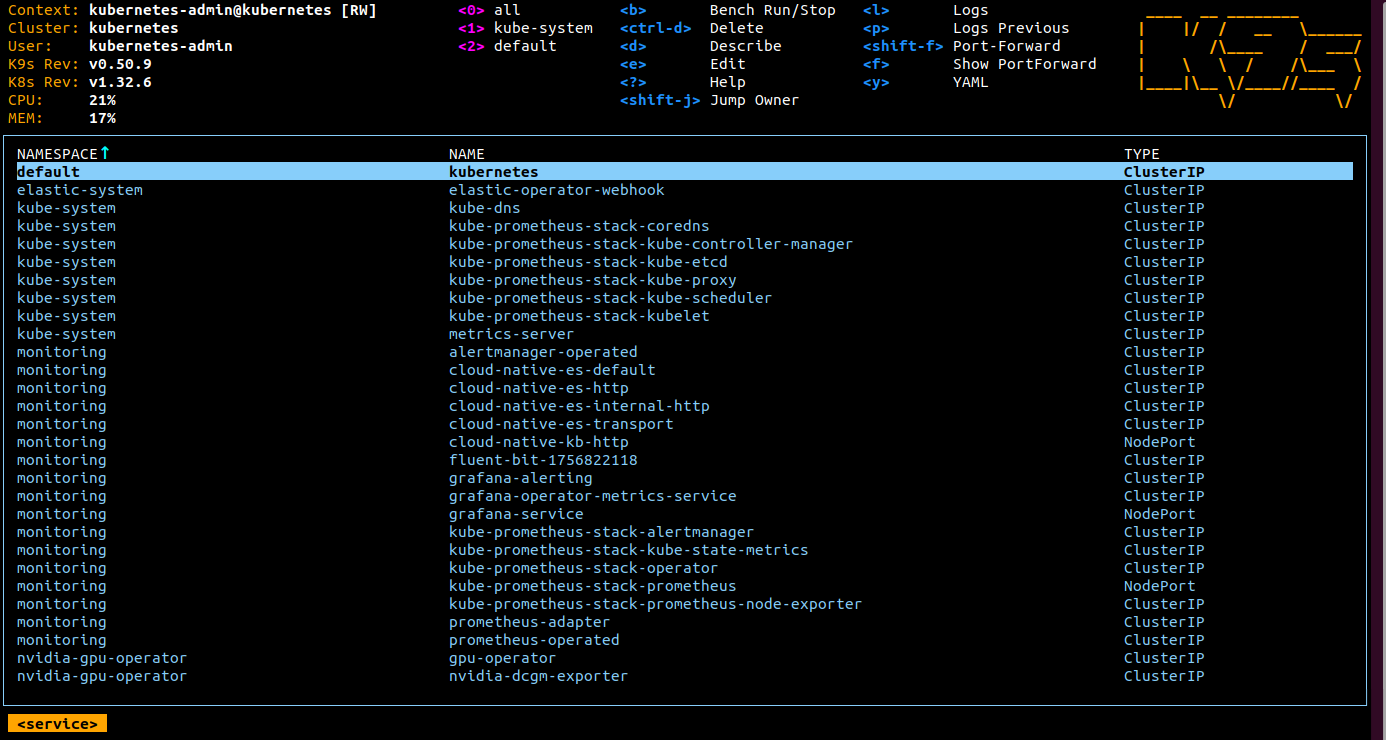Image resolution: width=1386 pixels, height=740 pixels.
Task: Sort by the NAME column header
Action: pyautogui.click(x=466, y=154)
